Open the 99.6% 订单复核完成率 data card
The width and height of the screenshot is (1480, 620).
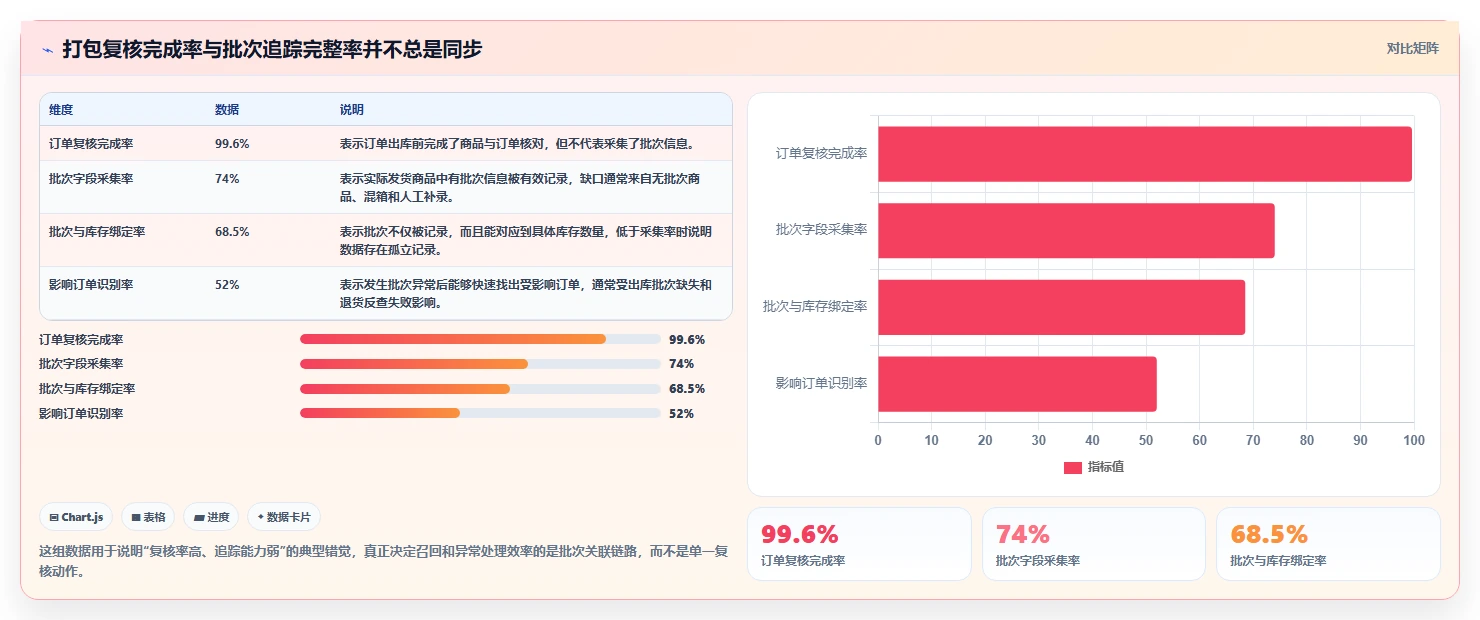pos(859,544)
